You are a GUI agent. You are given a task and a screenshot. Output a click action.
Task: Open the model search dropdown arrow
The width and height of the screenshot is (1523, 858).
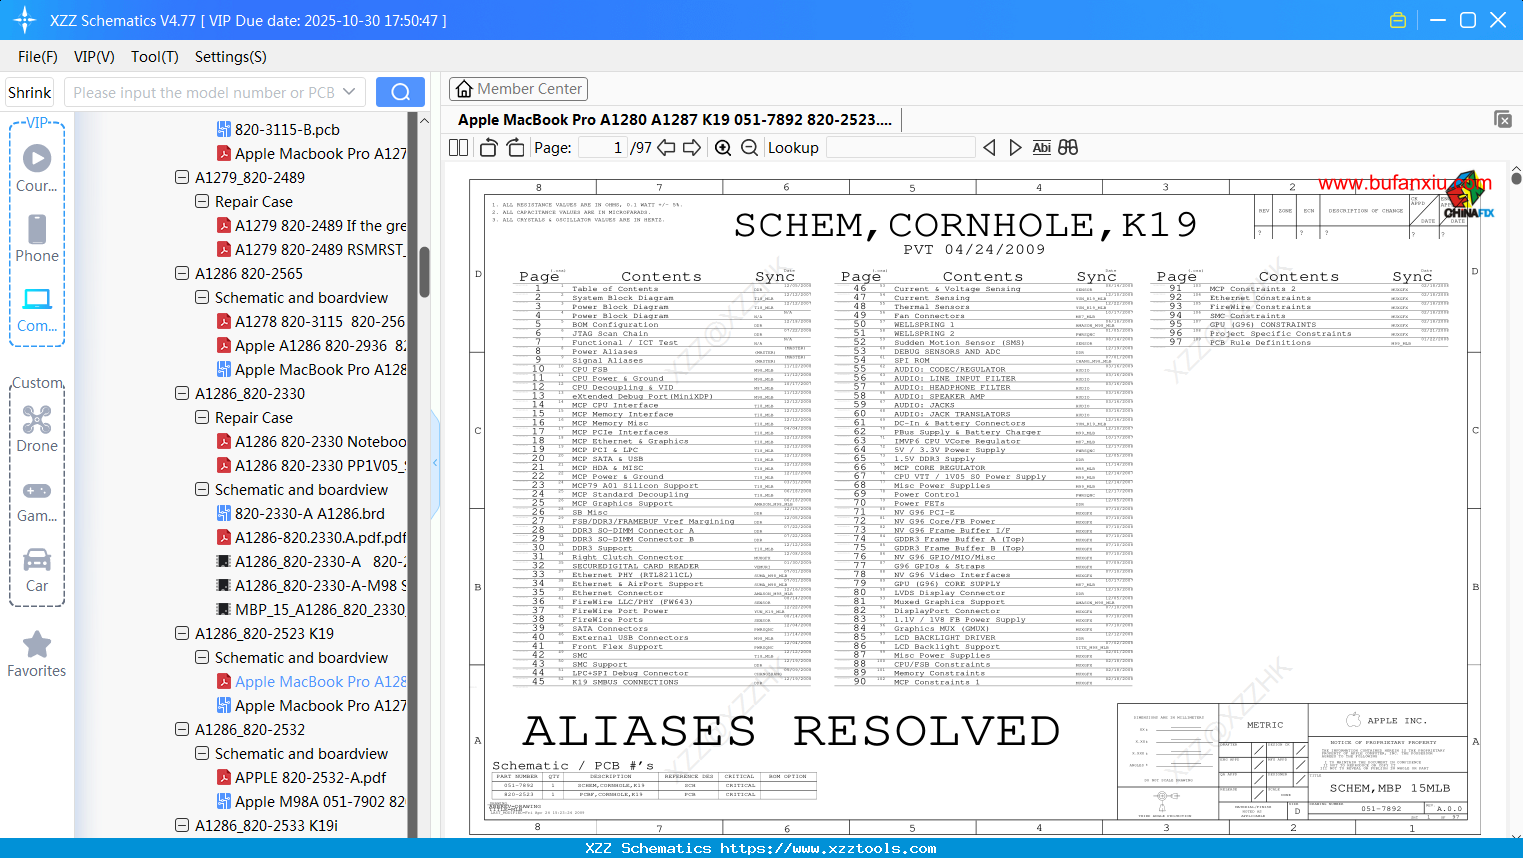(349, 92)
